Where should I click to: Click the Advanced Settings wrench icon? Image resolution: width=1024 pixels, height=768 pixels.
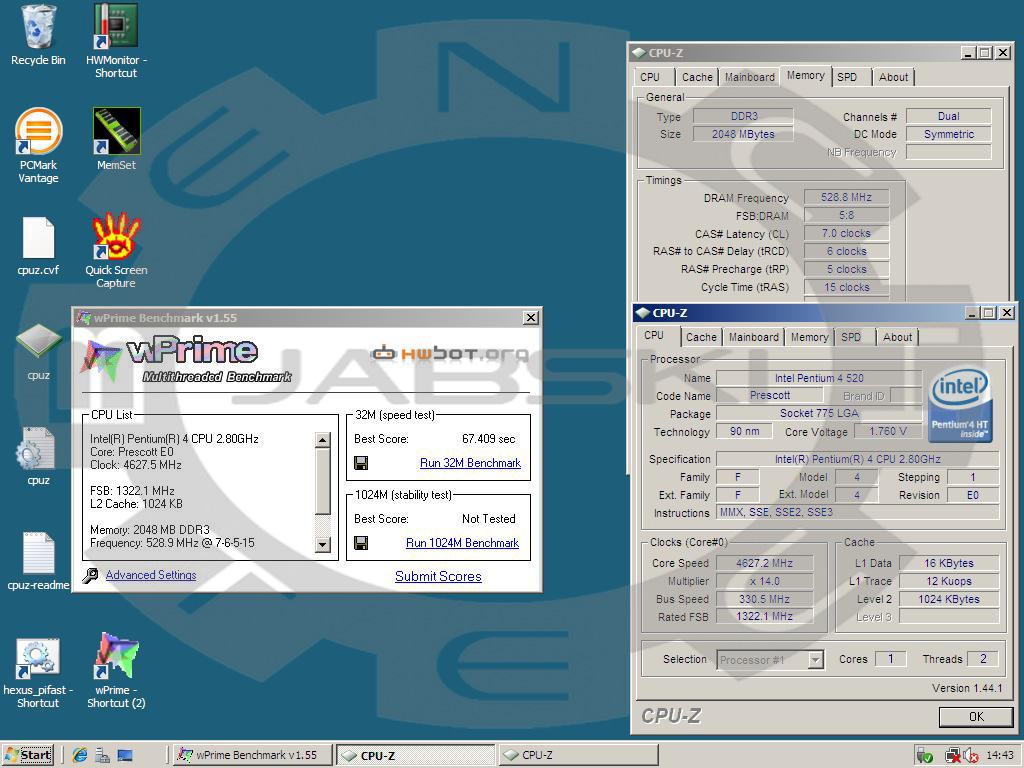(91, 575)
